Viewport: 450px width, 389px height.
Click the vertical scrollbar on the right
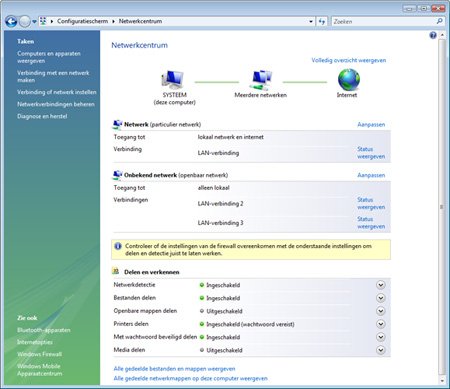[x=442, y=207]
